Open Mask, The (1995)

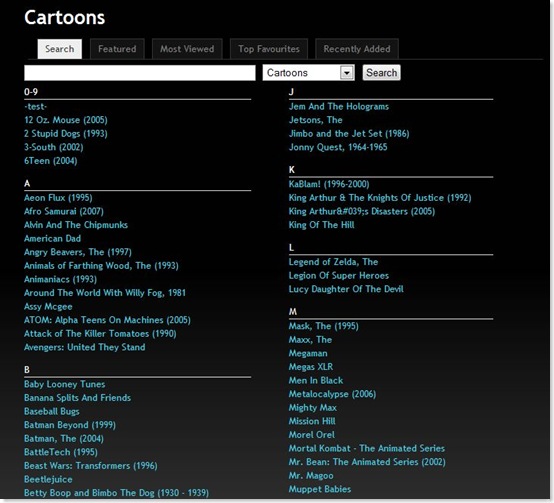324,326
